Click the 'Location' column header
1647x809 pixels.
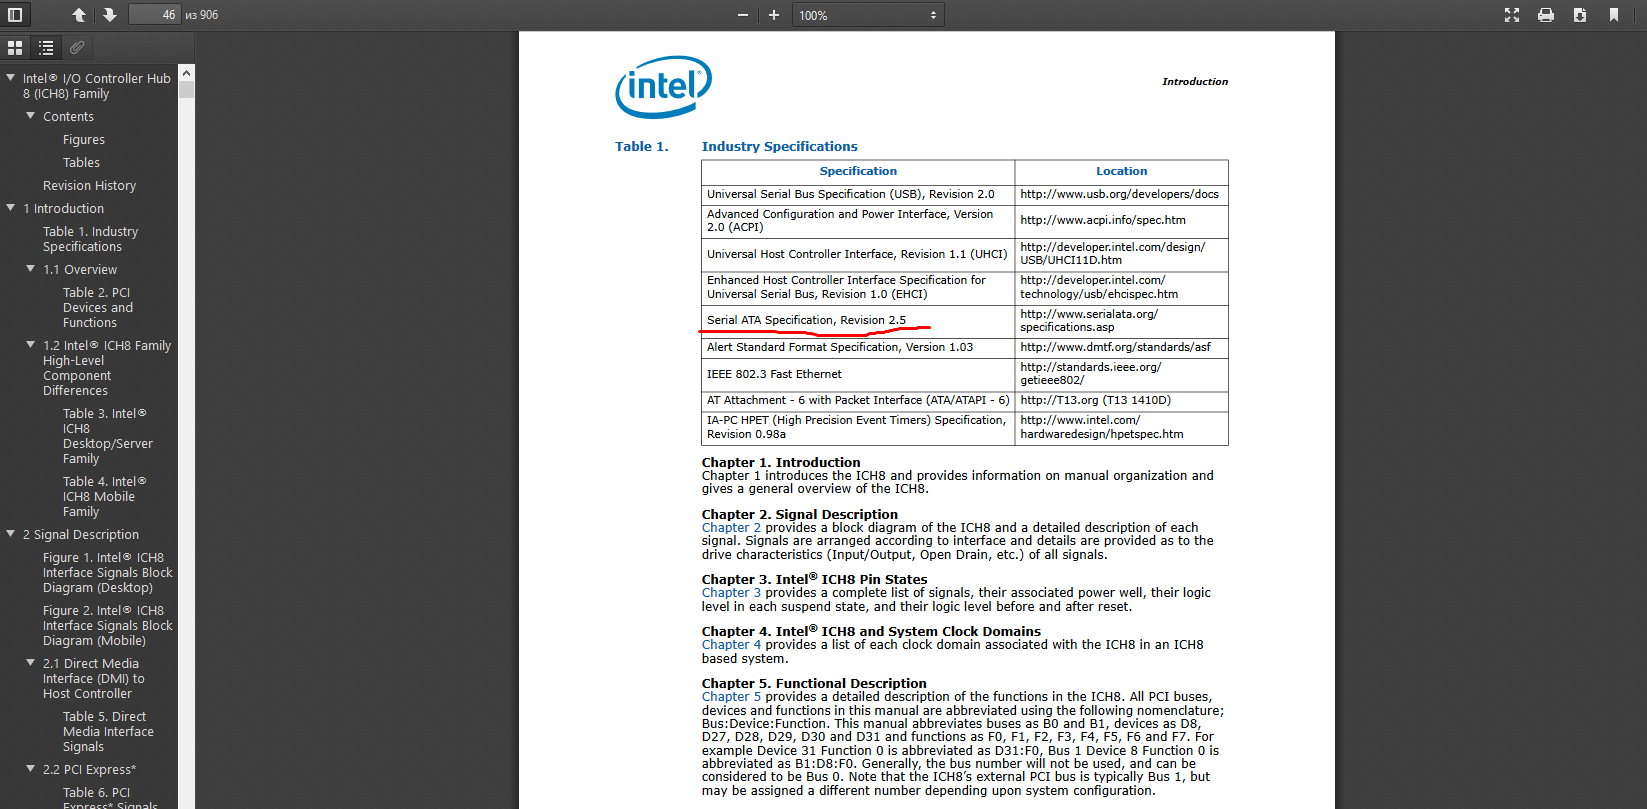click(1122, 172)
